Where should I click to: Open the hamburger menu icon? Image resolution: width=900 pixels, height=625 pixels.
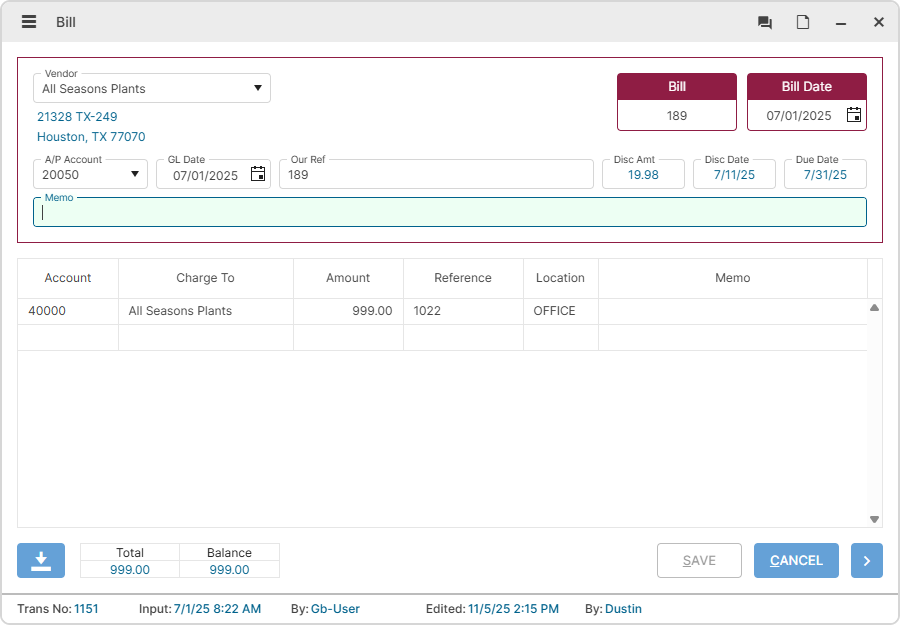coord(29,22)
